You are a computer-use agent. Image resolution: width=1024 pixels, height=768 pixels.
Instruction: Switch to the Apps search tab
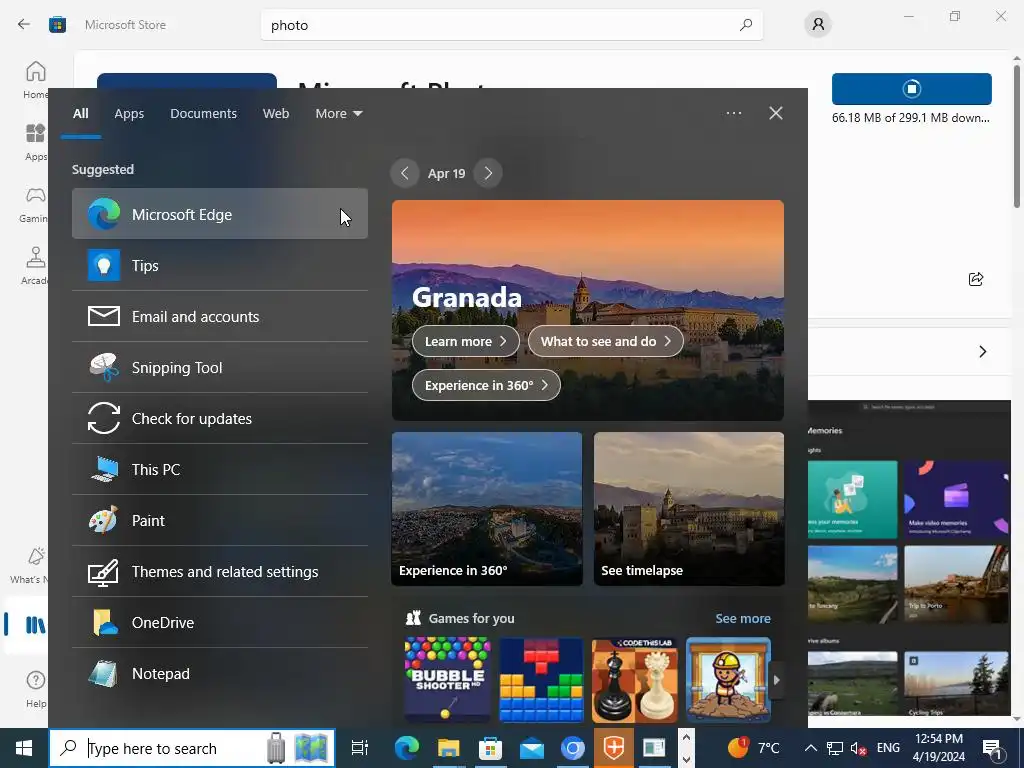click(x=129, y=114)
